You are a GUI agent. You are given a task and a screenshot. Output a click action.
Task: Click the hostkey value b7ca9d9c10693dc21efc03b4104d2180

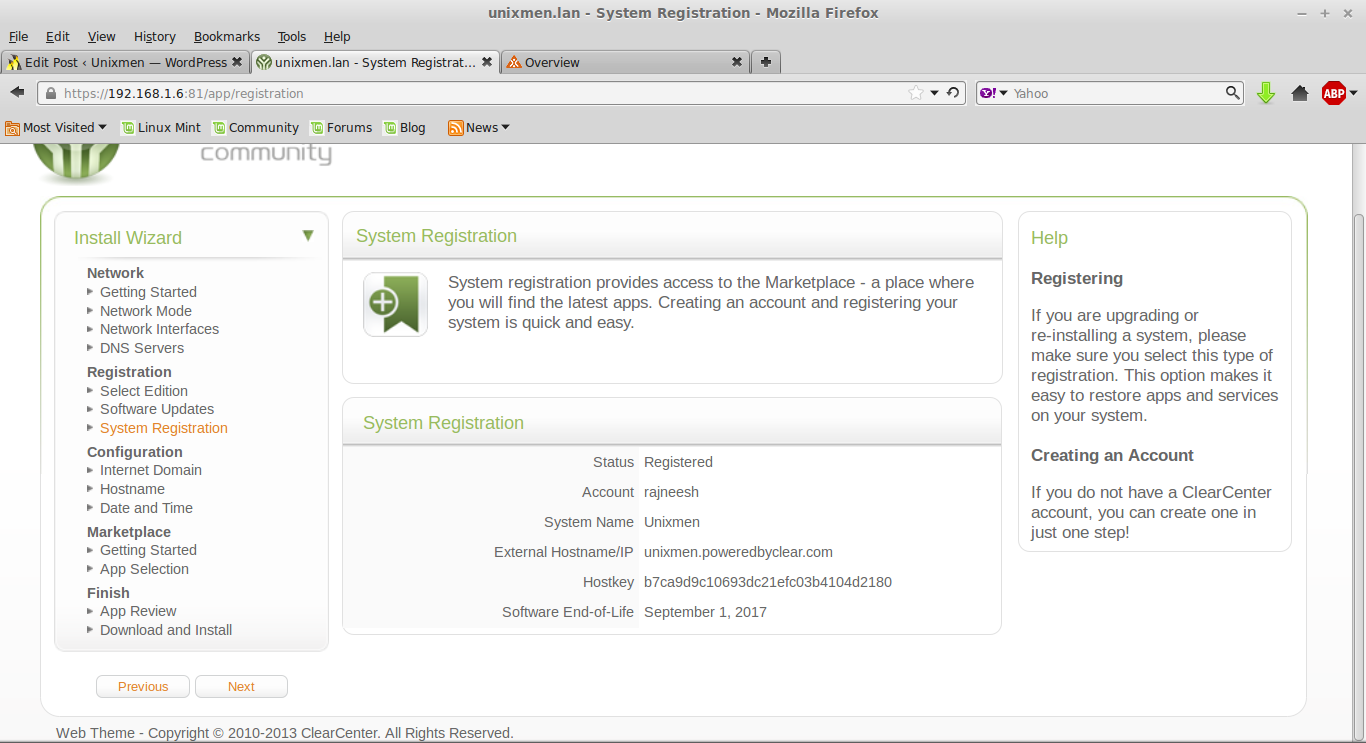[768, 582]
